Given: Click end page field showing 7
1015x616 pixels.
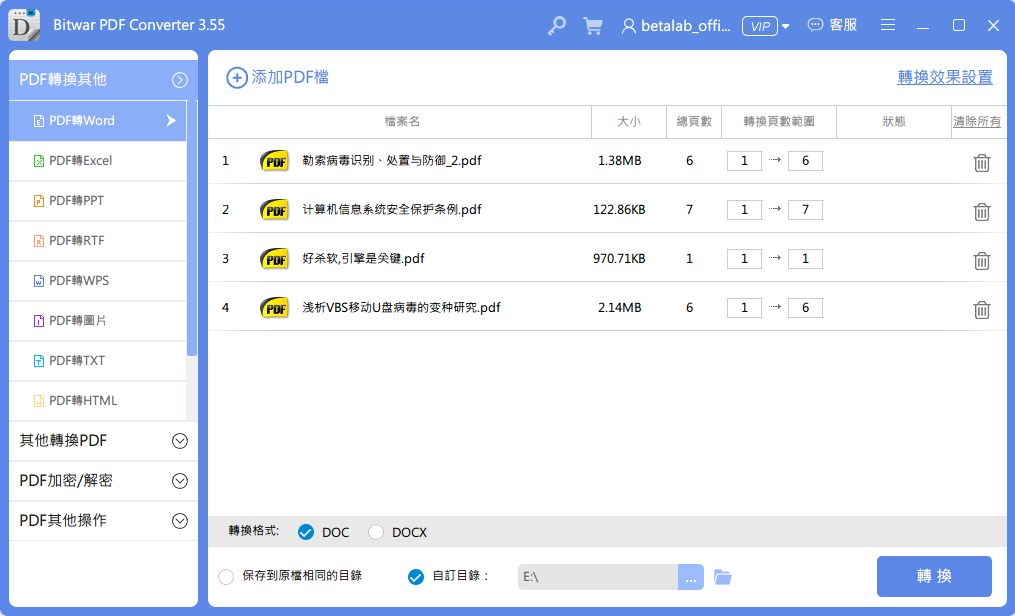Looking at the screenshot, I should [x=805, y=210].
